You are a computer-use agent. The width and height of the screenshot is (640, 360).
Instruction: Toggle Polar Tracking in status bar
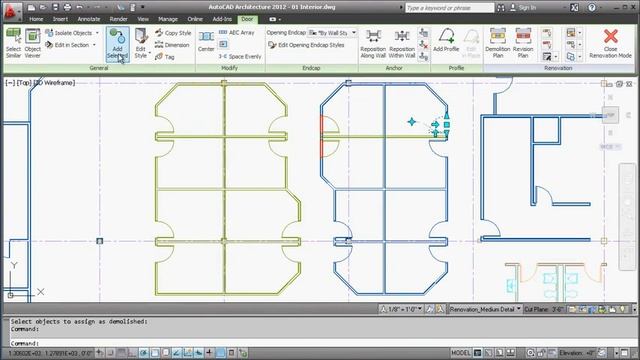(144, 353)
